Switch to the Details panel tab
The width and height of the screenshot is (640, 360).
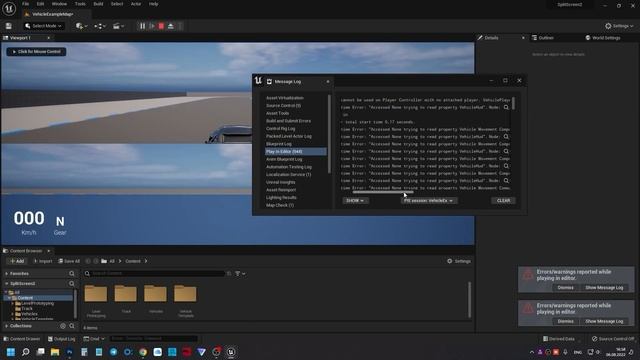(491, 38)
